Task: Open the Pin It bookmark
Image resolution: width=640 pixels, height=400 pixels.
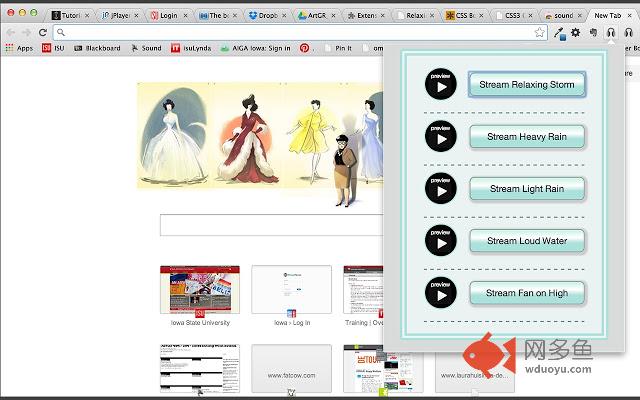Action: click(x=338, y=48)
